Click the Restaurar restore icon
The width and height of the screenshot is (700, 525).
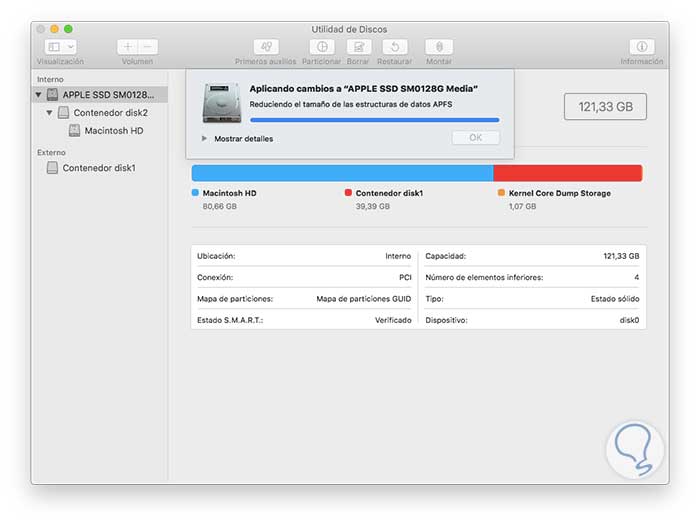(x=395, y=46)
